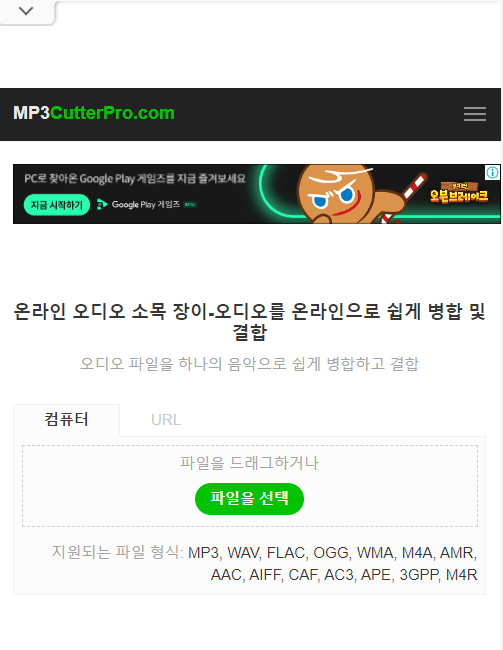
Task: Click the Google Play 게임즈 logo in the ad
Action: coord(138,204)
